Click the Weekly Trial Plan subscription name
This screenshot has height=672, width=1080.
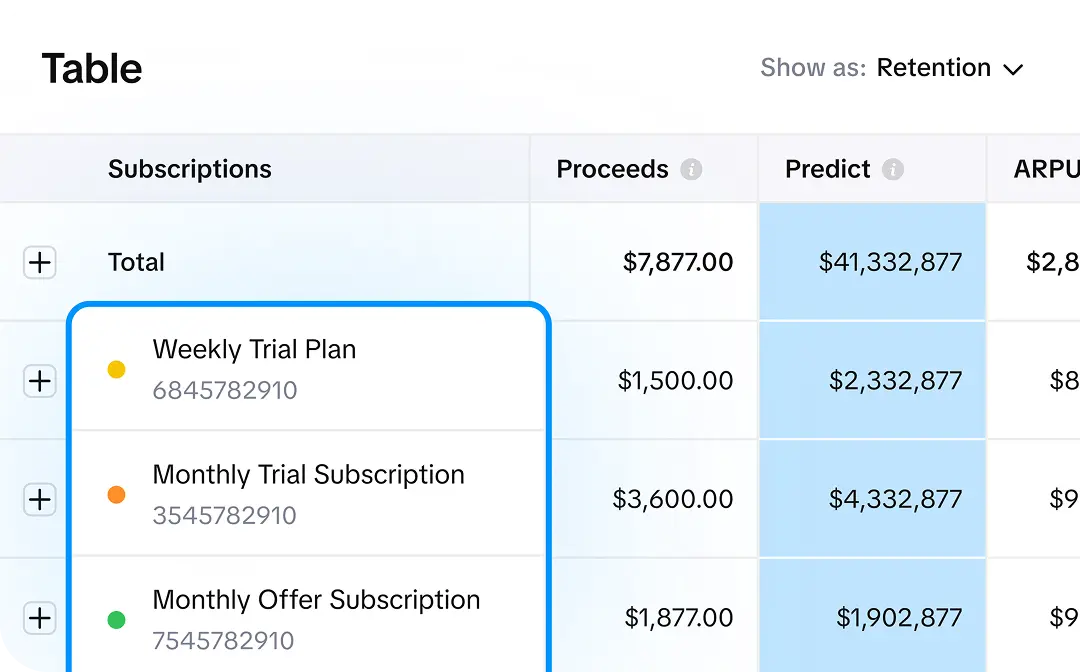pos(254,350)
